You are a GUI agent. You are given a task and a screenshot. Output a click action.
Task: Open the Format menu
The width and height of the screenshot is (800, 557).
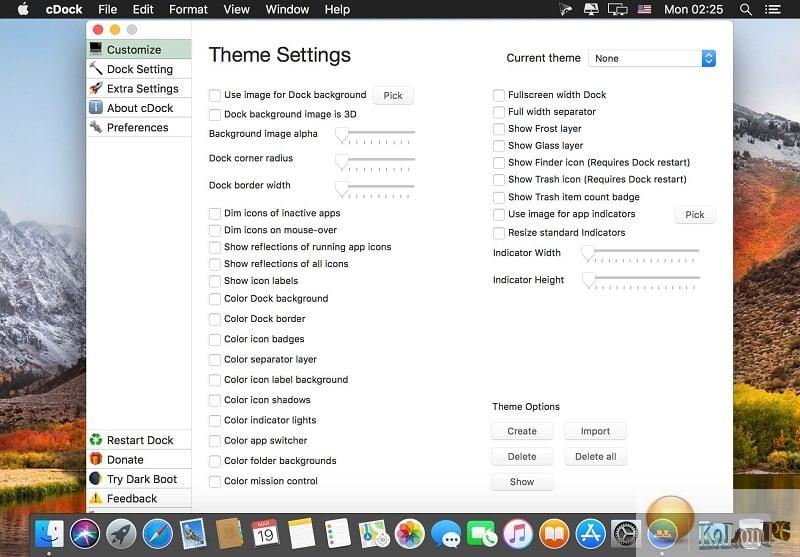click(x=188, y=9)
